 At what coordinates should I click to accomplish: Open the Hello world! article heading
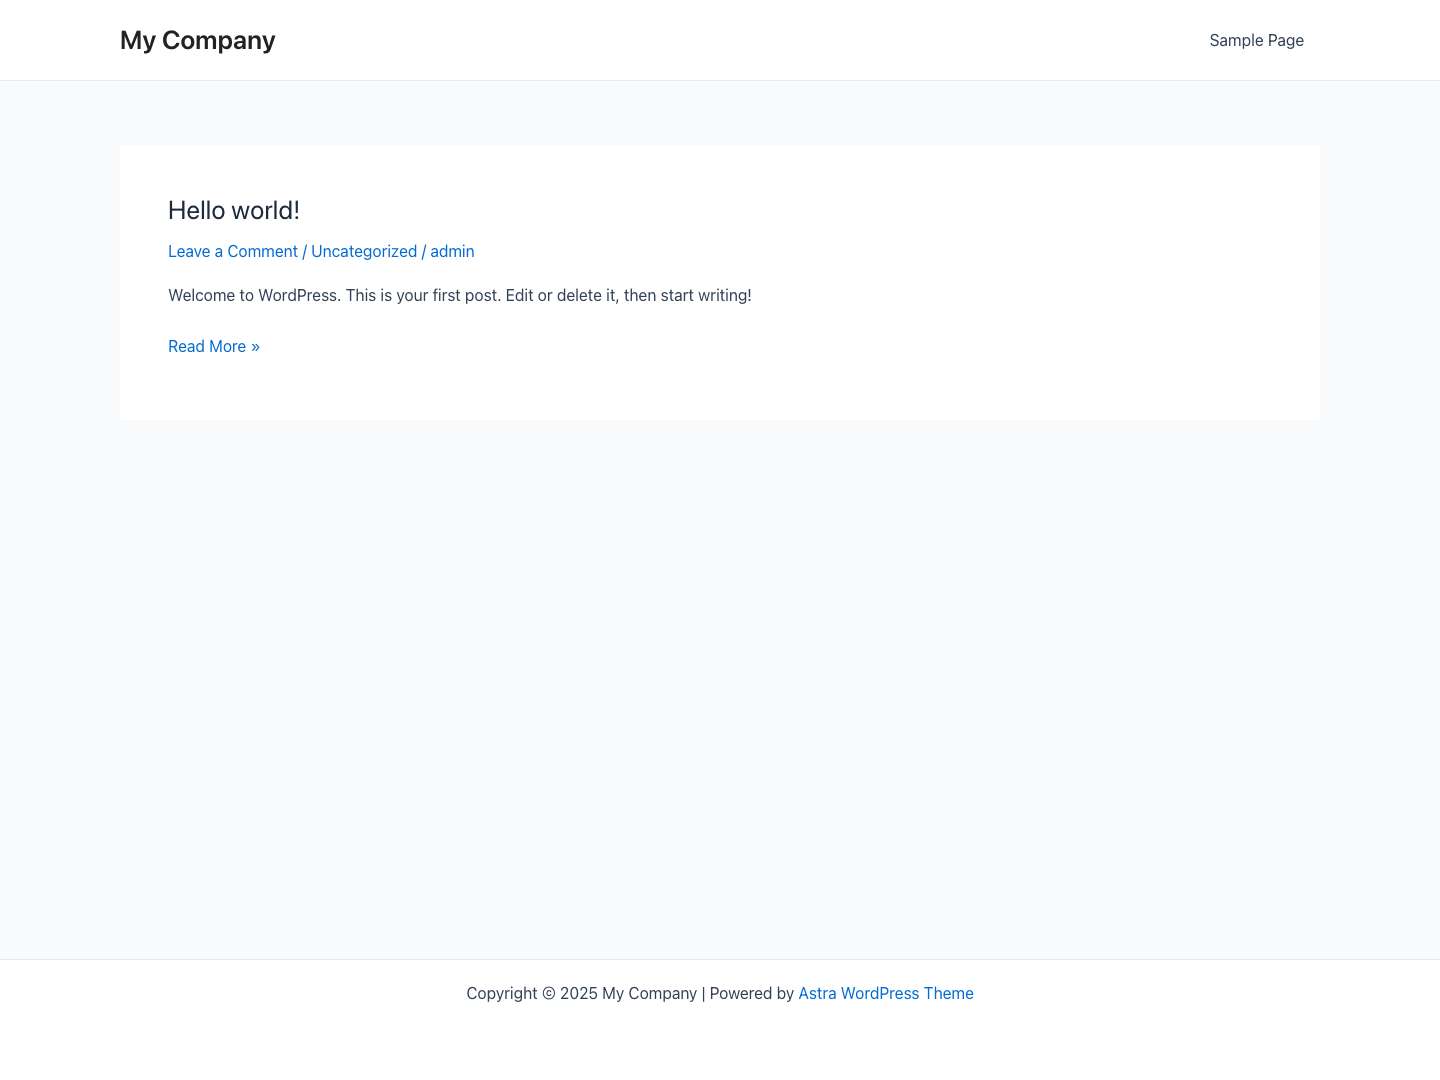(233, 210)
